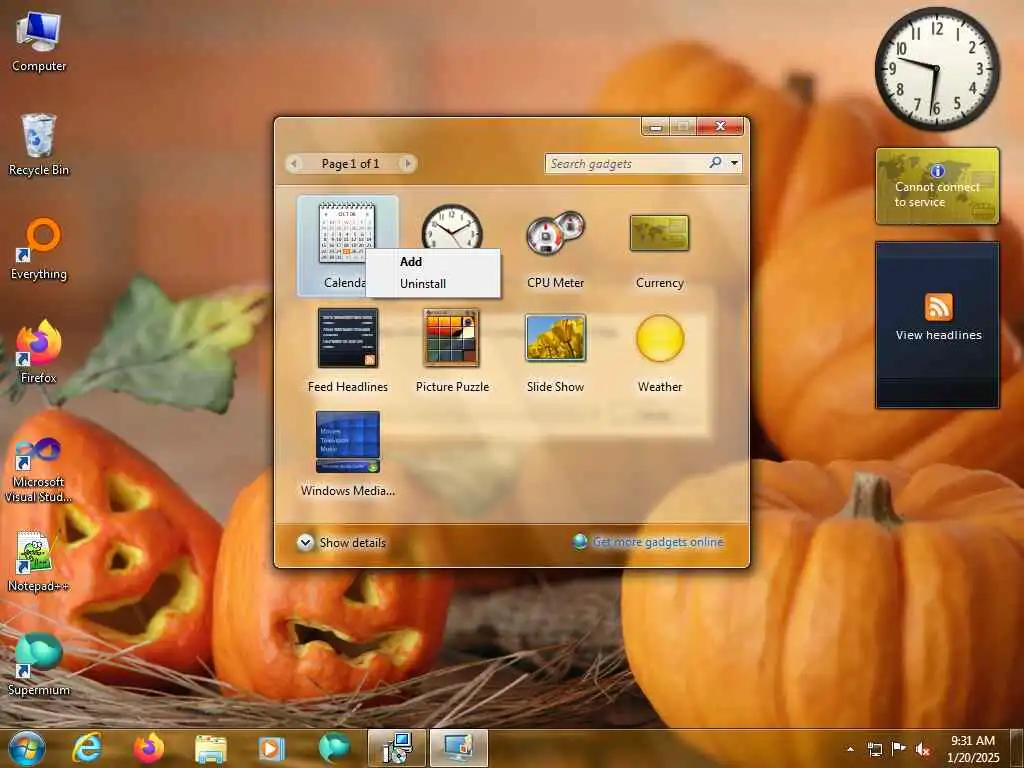This screenshot has height=768, width=1024.
Task: Go to next gadget page arrow
Action: [x=408, y=163]
